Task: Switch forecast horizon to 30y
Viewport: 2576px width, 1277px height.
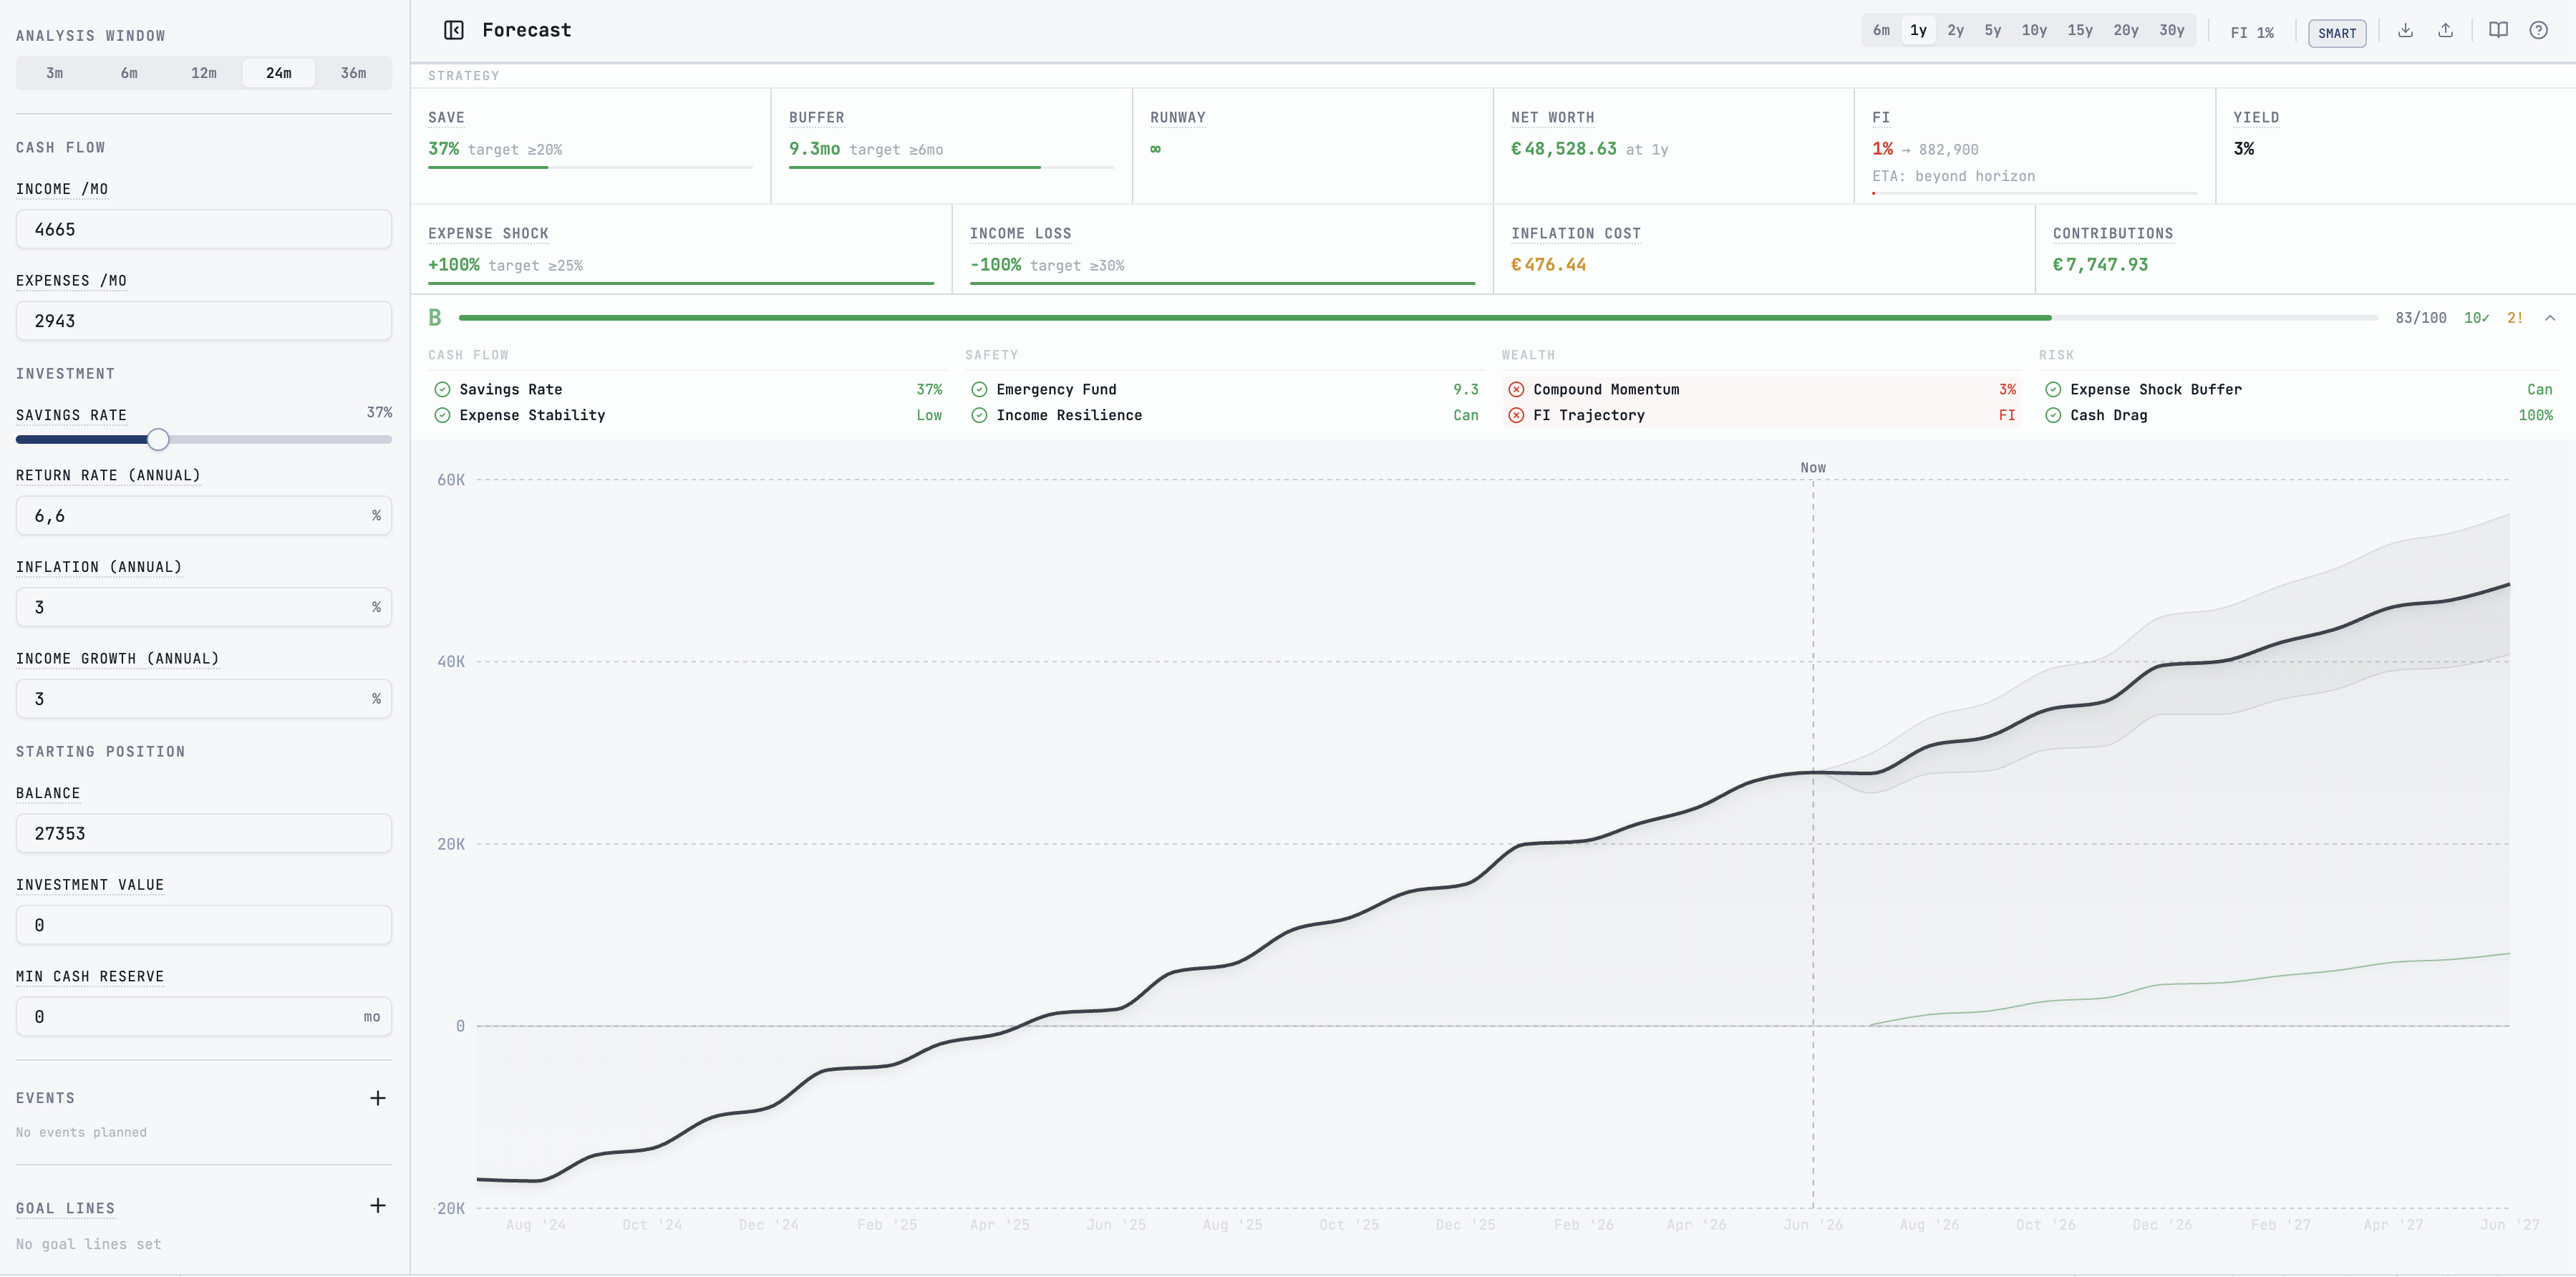Action: 2171,30
